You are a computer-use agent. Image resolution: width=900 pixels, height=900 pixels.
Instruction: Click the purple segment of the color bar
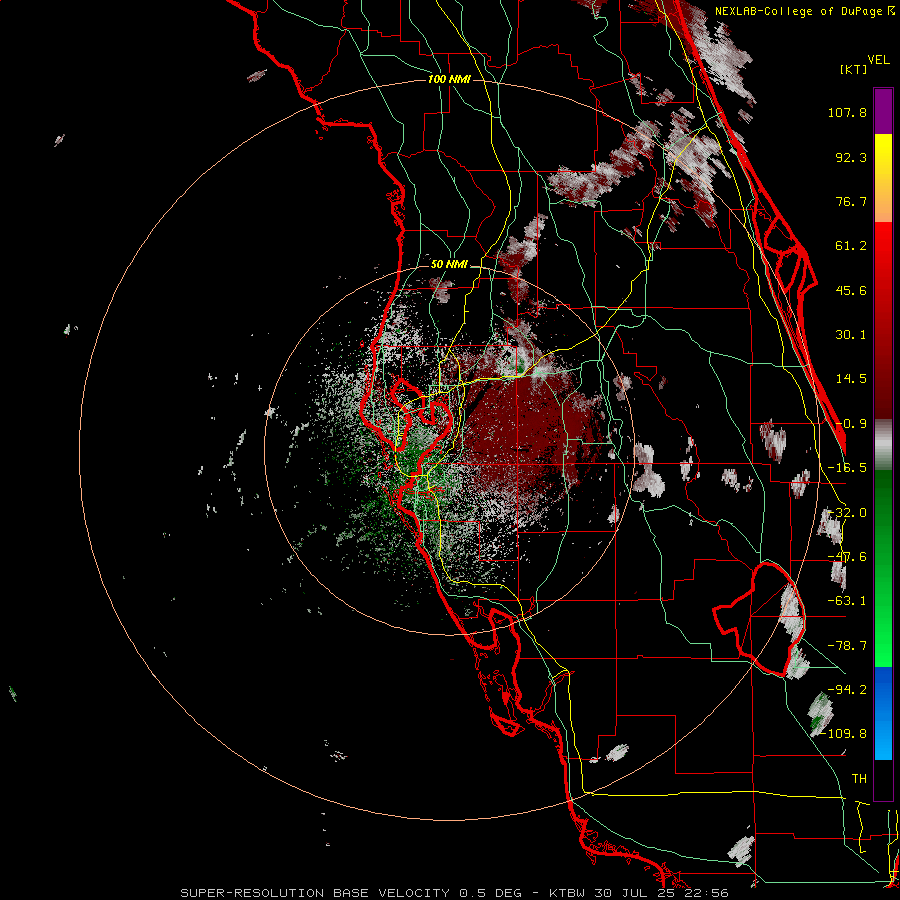point(883,111)
